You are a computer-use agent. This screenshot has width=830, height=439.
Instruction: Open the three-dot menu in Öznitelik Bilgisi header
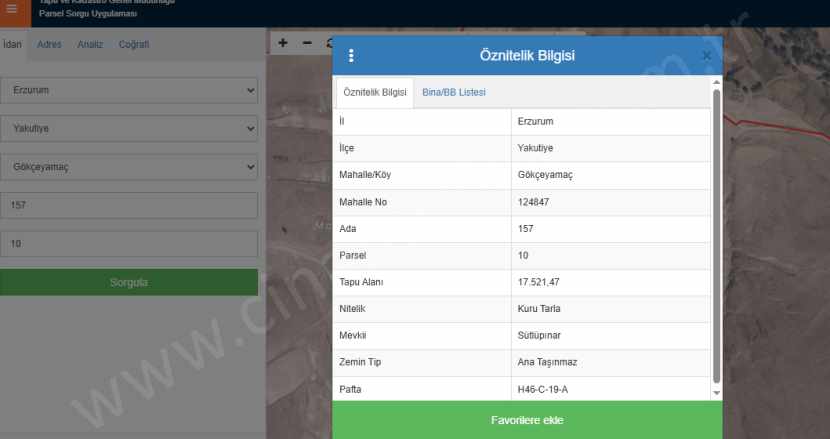coord(351,56)
